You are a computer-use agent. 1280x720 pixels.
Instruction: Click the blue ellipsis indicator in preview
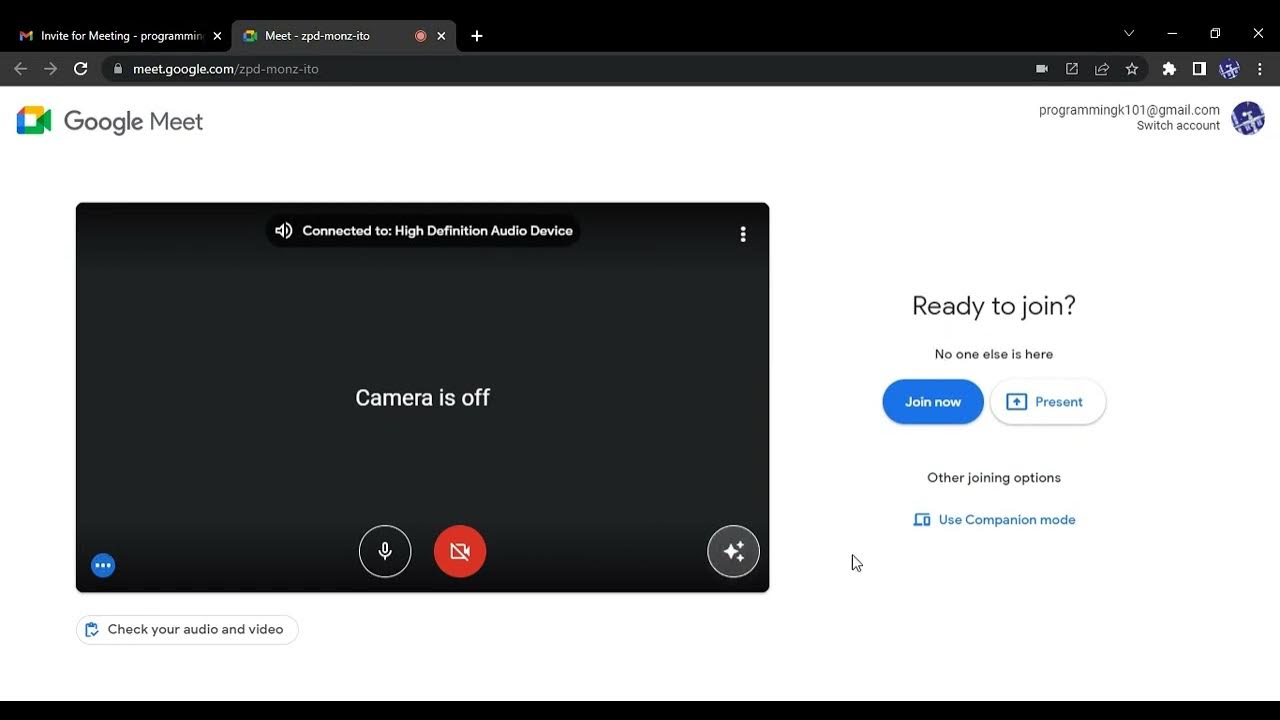[103, 565]
